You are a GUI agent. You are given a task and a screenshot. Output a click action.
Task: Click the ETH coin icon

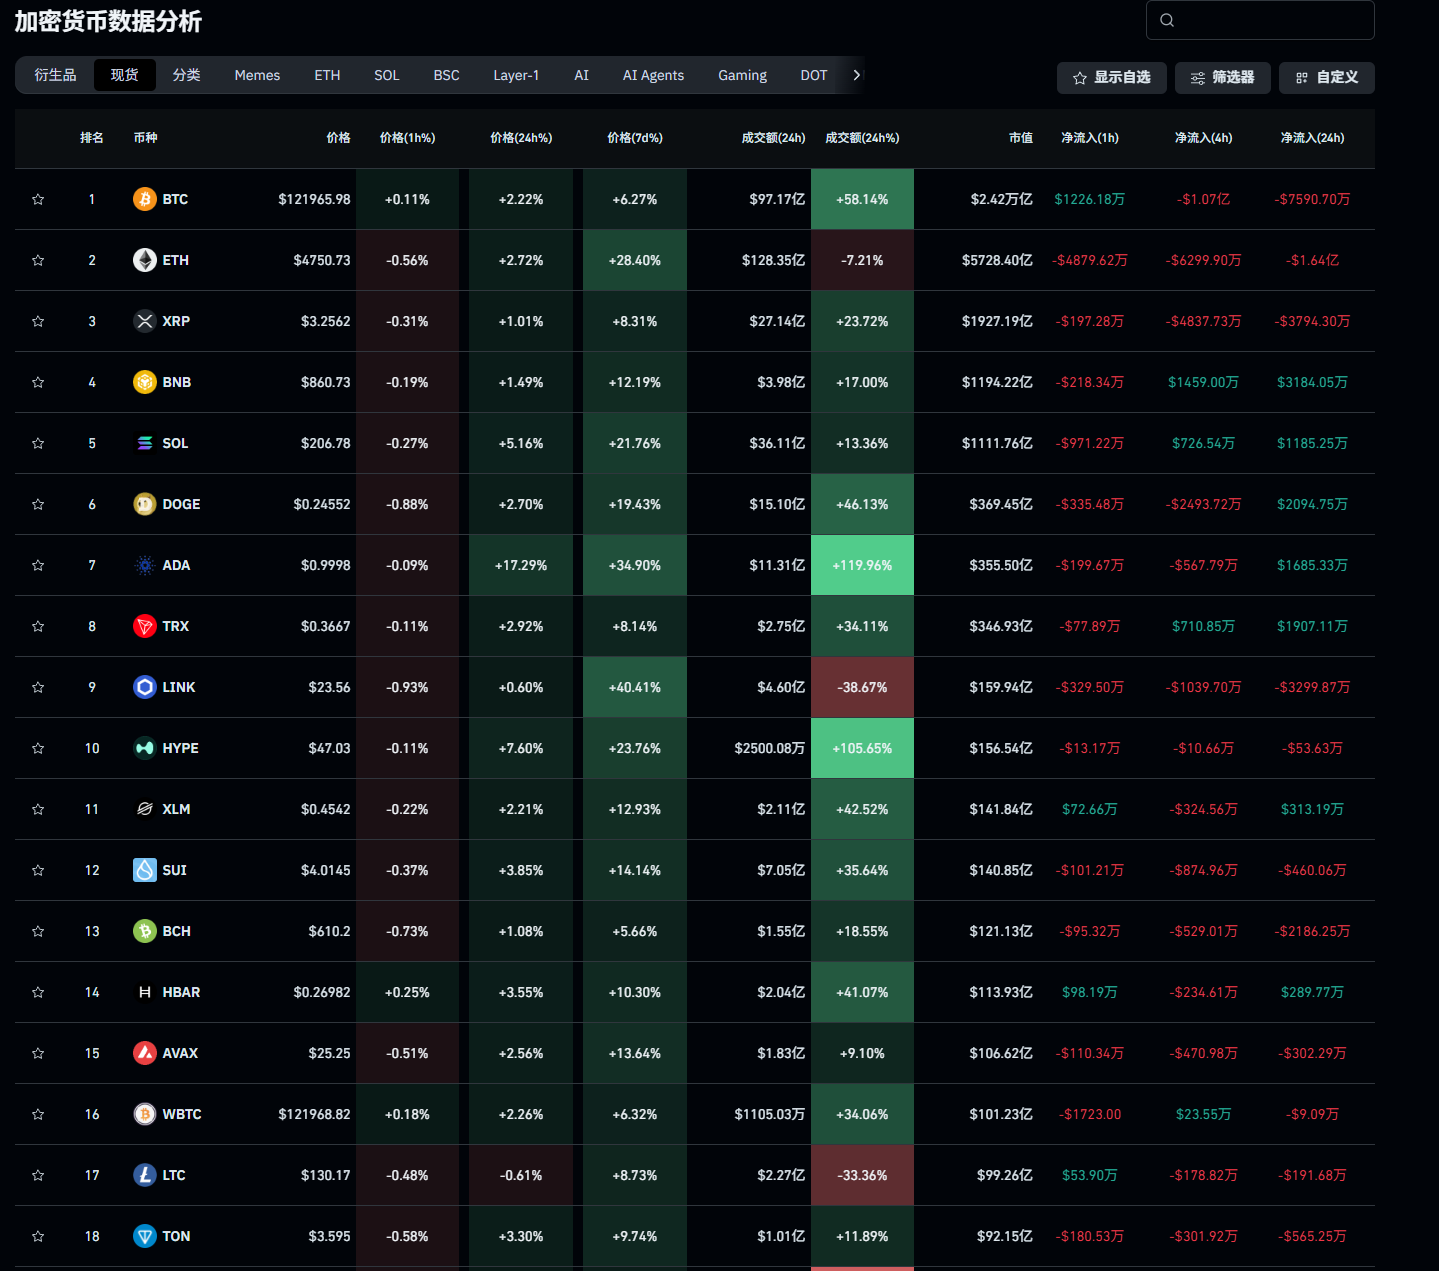pyautogui.click(x=145, y=260)
